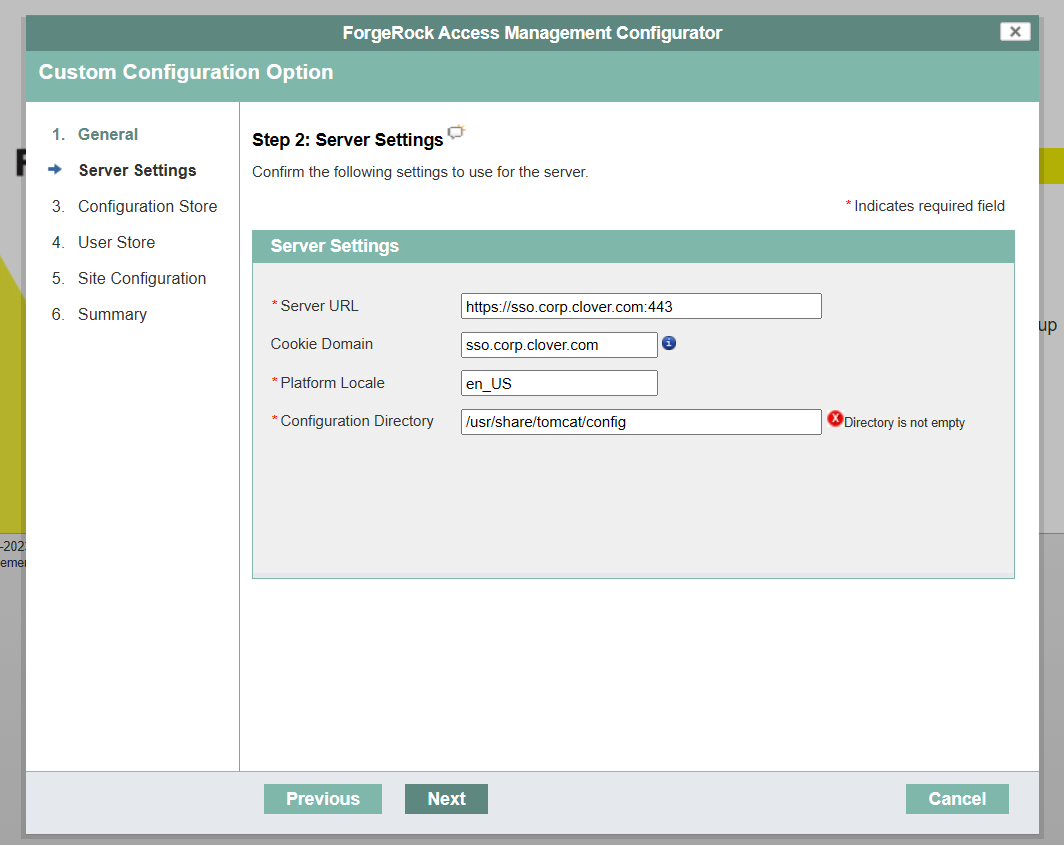Click the 'Custom Configuration Option' title
1064x845 pixels.
186,72
